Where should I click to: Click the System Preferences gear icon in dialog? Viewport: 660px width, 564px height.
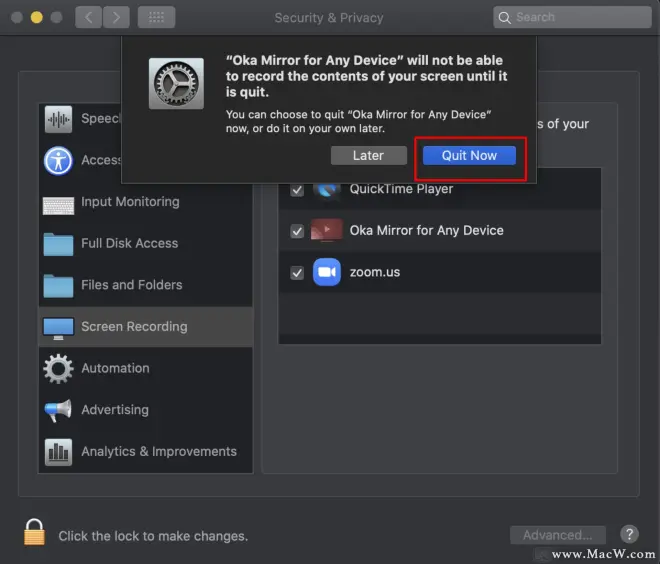pyautogui.click(x=176, y=83)
